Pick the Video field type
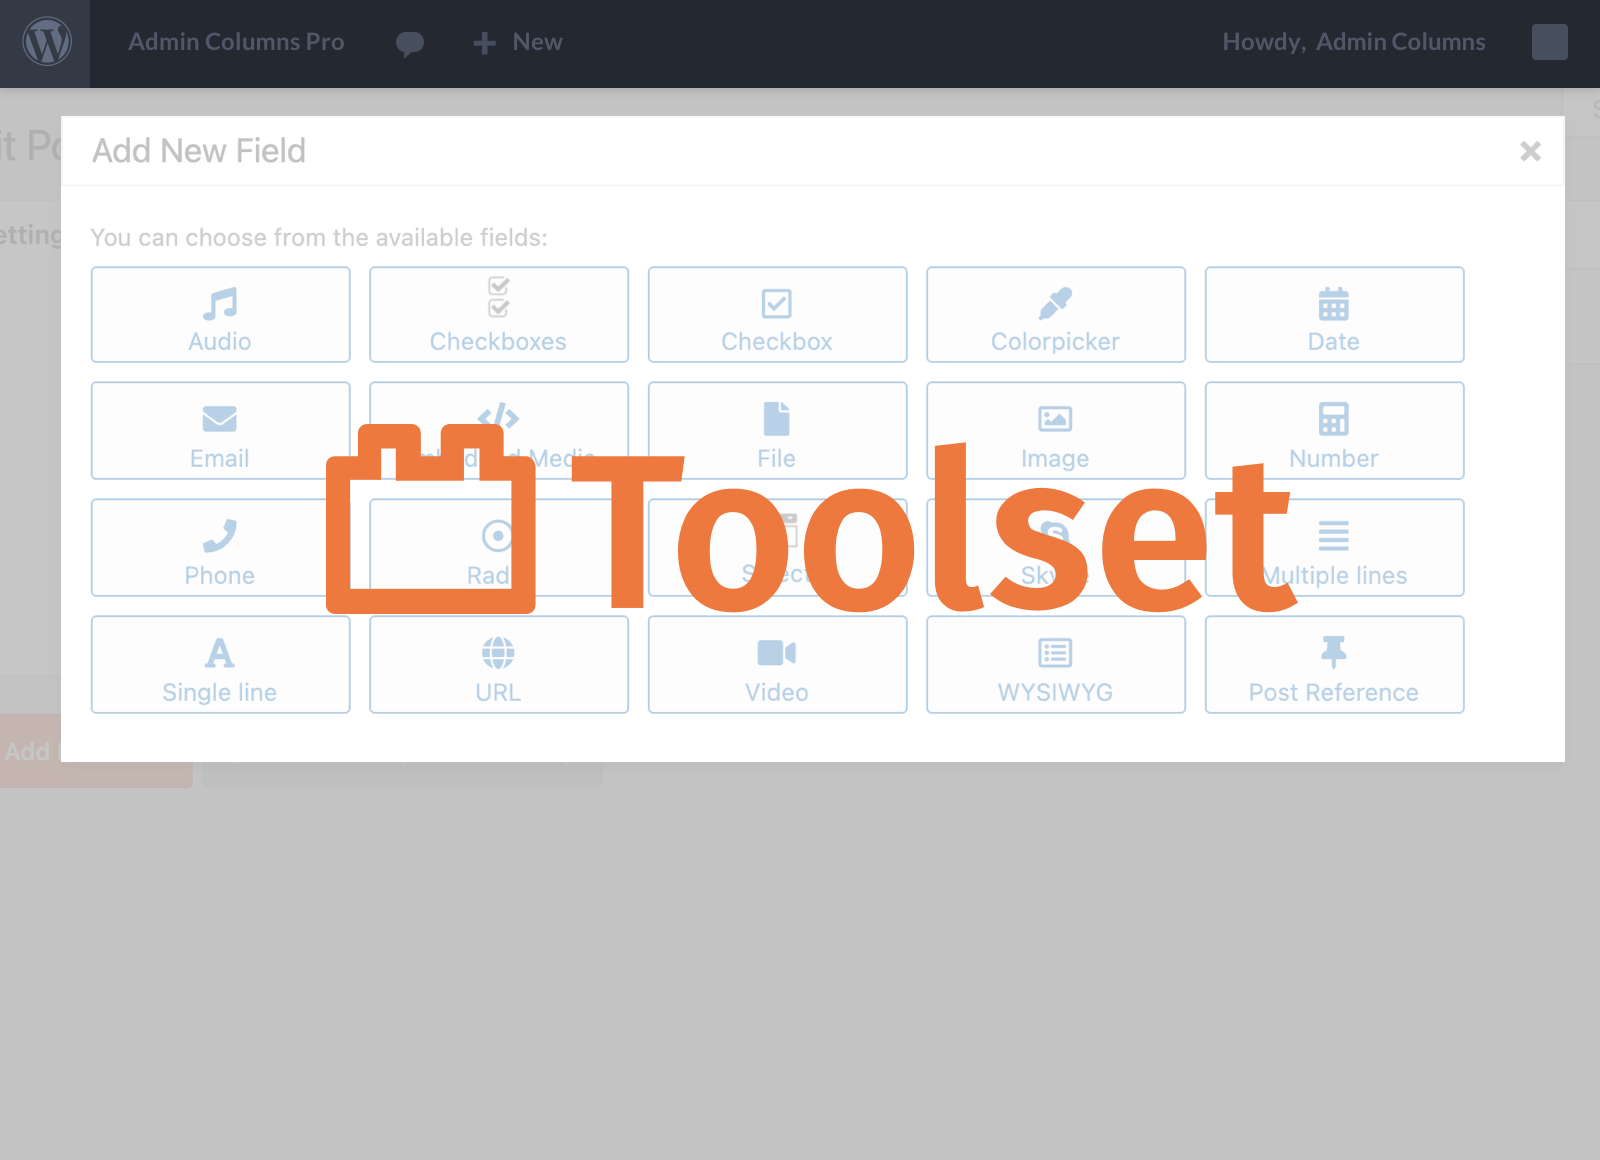 (777, 665)
